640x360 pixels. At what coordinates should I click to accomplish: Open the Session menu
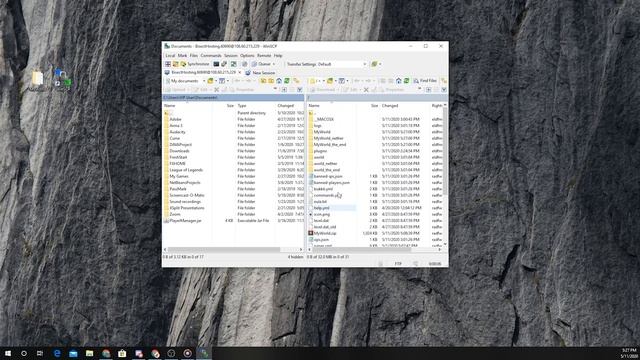(230, 56)
